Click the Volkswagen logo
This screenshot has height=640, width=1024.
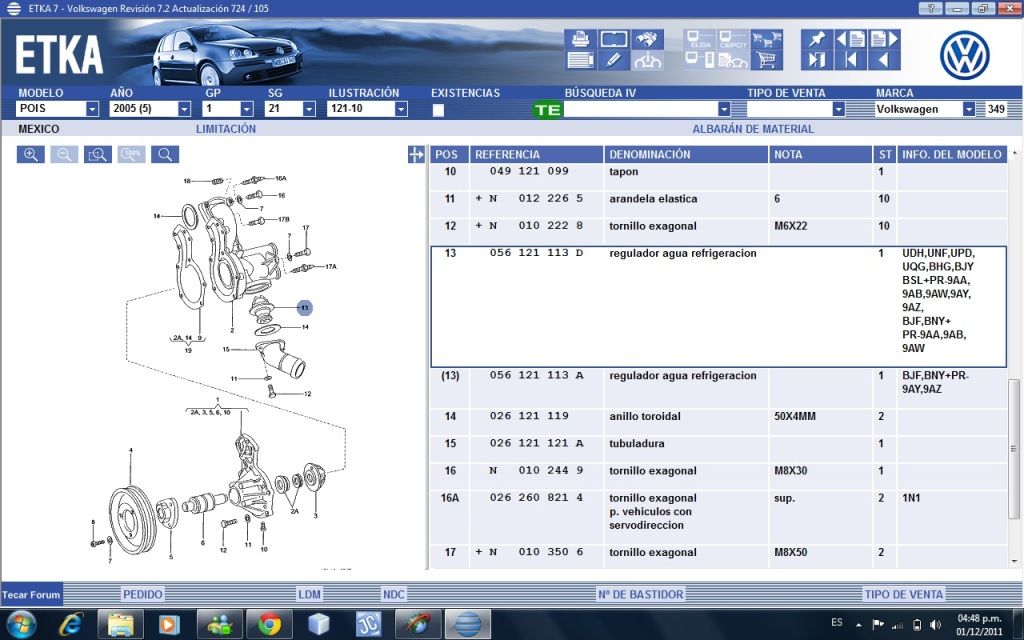(x=965, y=56)
